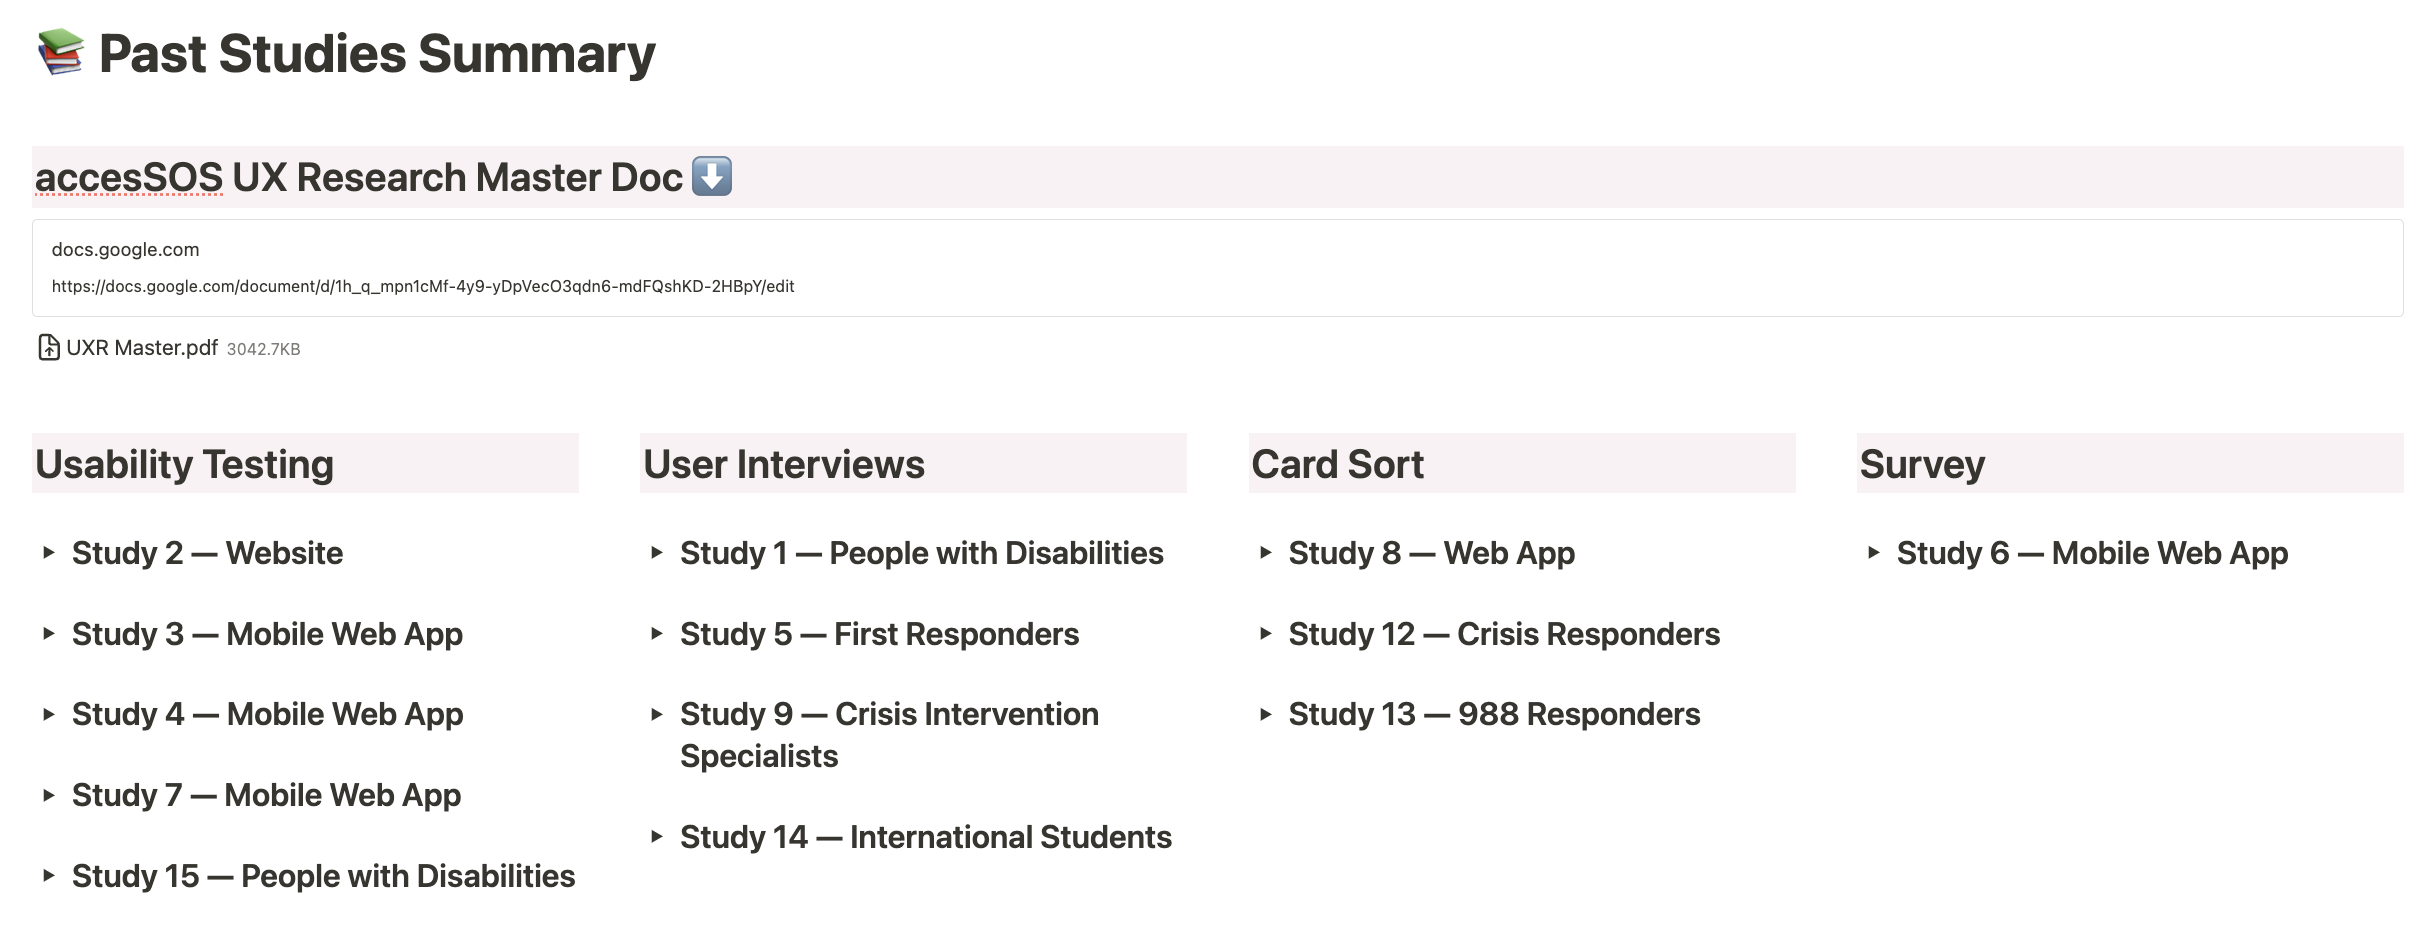Open the docs.google.com document URL link
The width and height of the screenshot is (2432, 930).
[422, 286]
